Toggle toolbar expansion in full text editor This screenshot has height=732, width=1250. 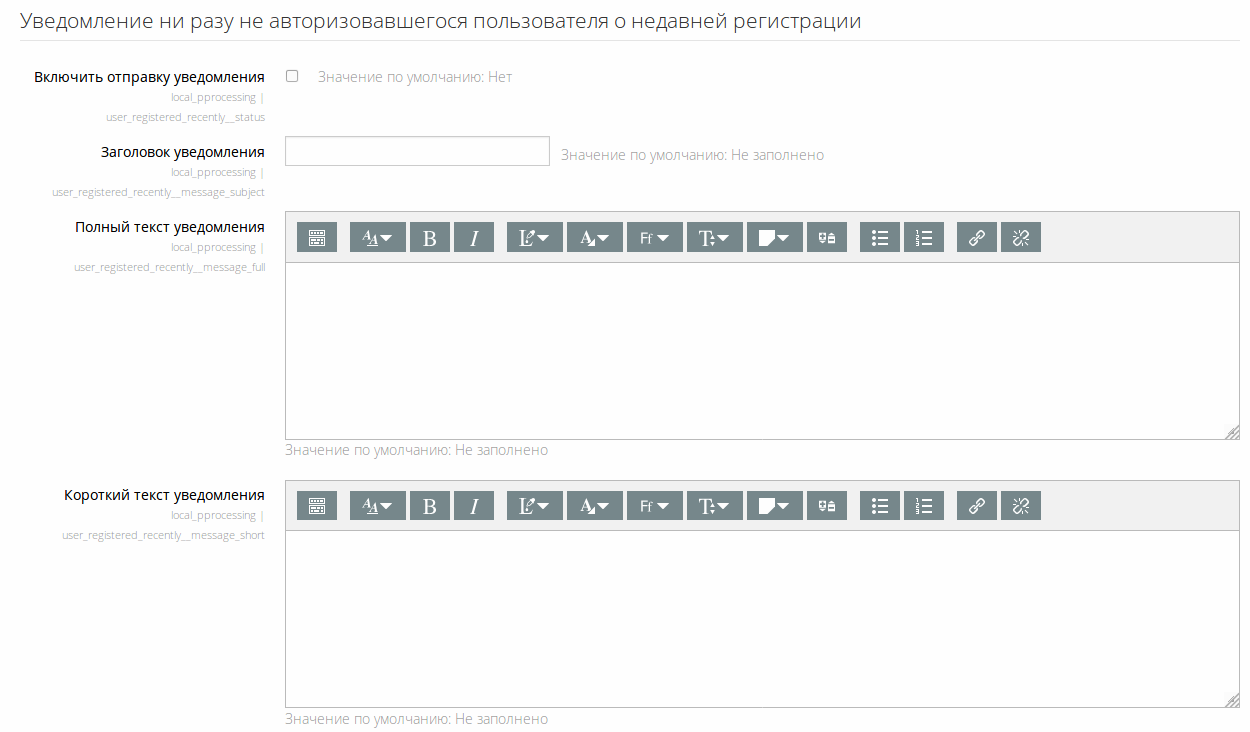317,237
